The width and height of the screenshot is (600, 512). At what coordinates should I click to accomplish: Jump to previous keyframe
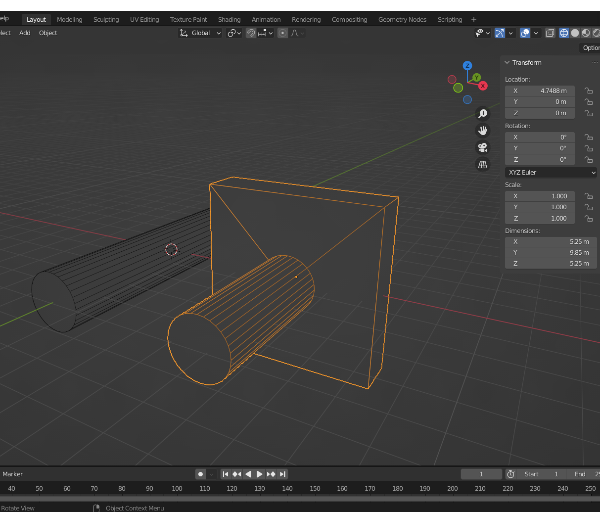click(237, 474)
